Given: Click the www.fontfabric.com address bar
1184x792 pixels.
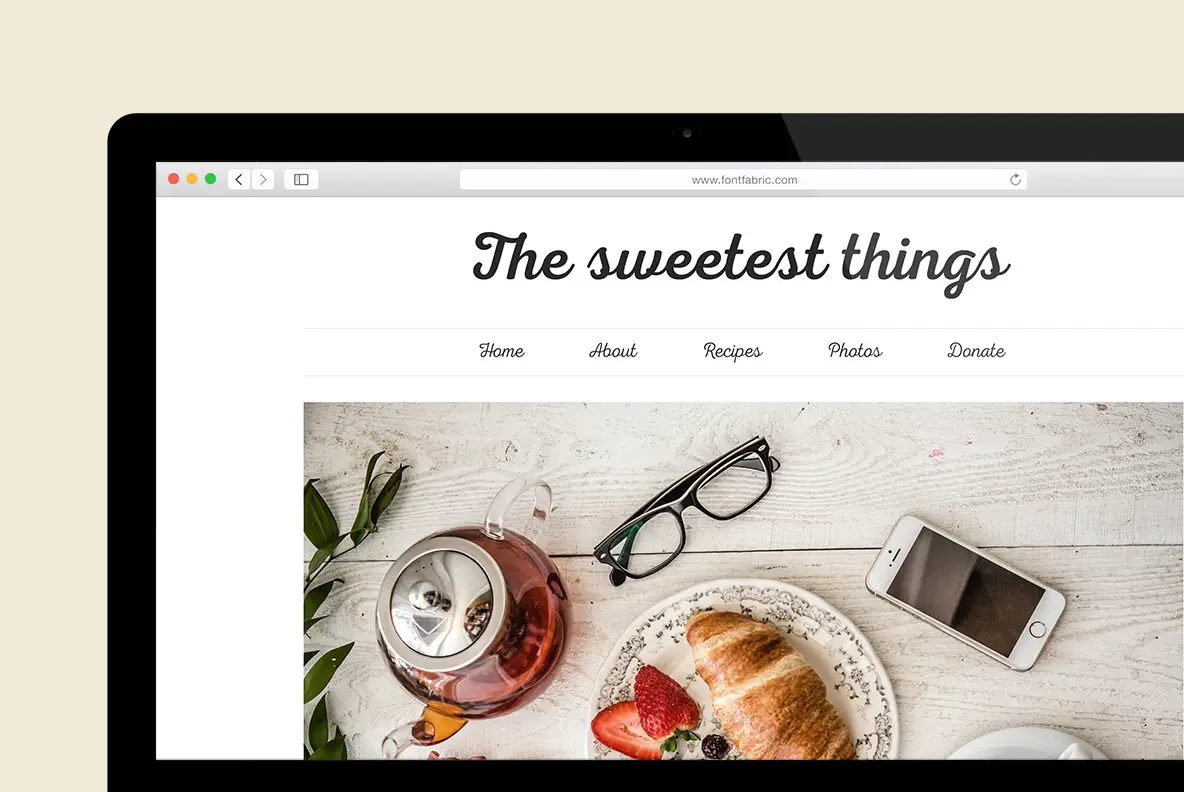Looking at the screenshot, I should (743, 180).
